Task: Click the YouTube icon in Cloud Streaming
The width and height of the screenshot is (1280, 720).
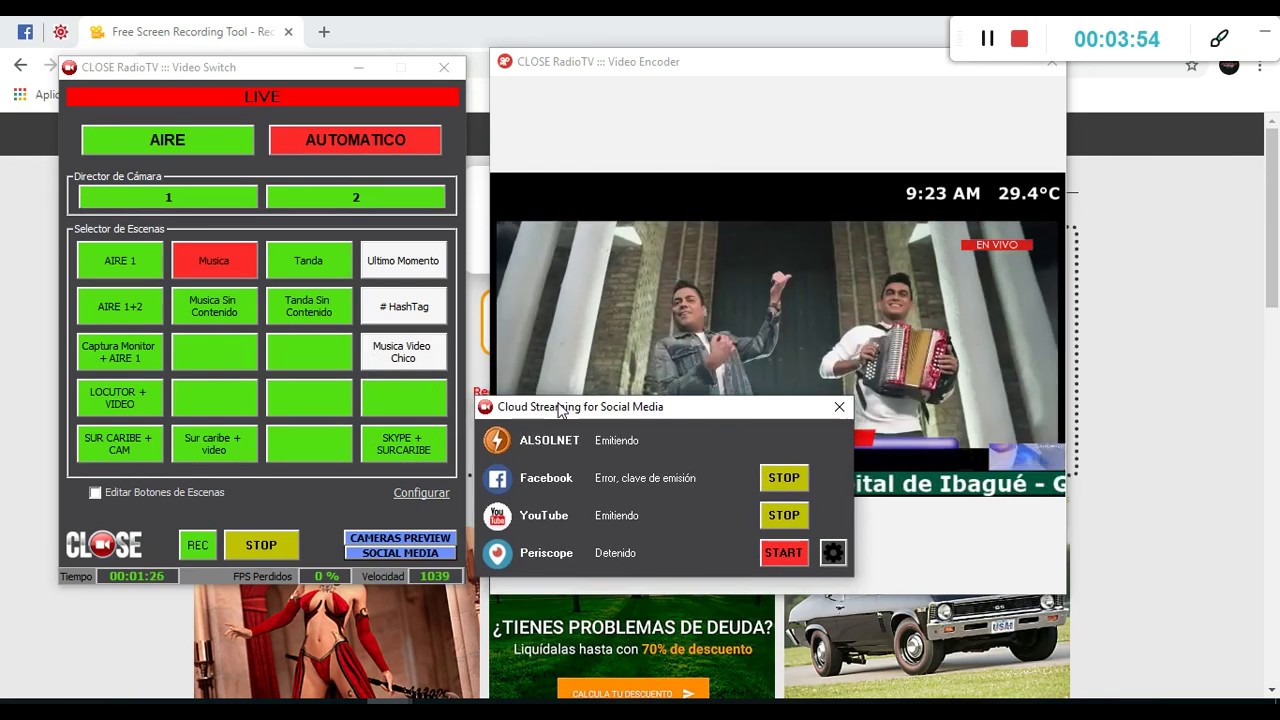Action: (497, 516)
